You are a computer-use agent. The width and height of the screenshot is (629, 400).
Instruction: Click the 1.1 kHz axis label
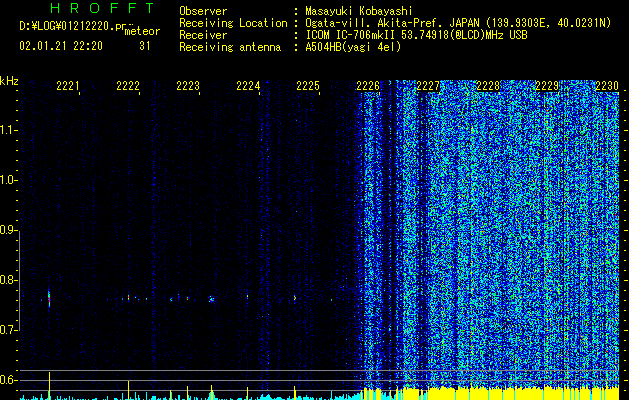[7, 130]
